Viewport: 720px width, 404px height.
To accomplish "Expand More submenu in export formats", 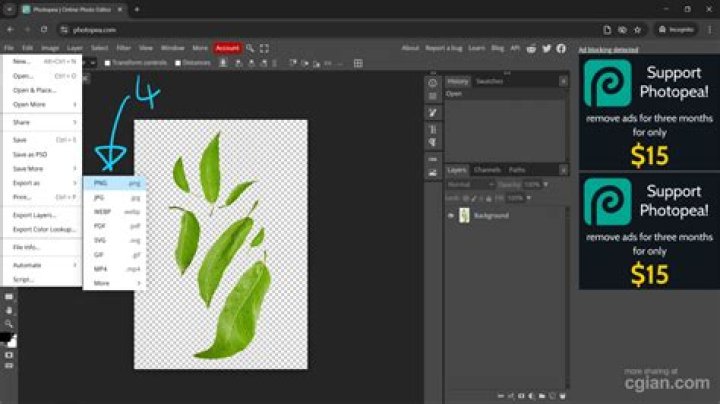I will pyautogui.click(x=114, y=283).
